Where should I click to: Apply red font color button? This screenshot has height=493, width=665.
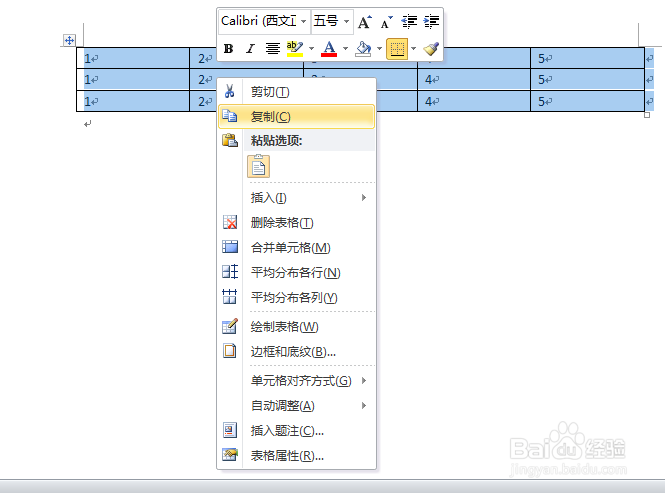point(329,49)
